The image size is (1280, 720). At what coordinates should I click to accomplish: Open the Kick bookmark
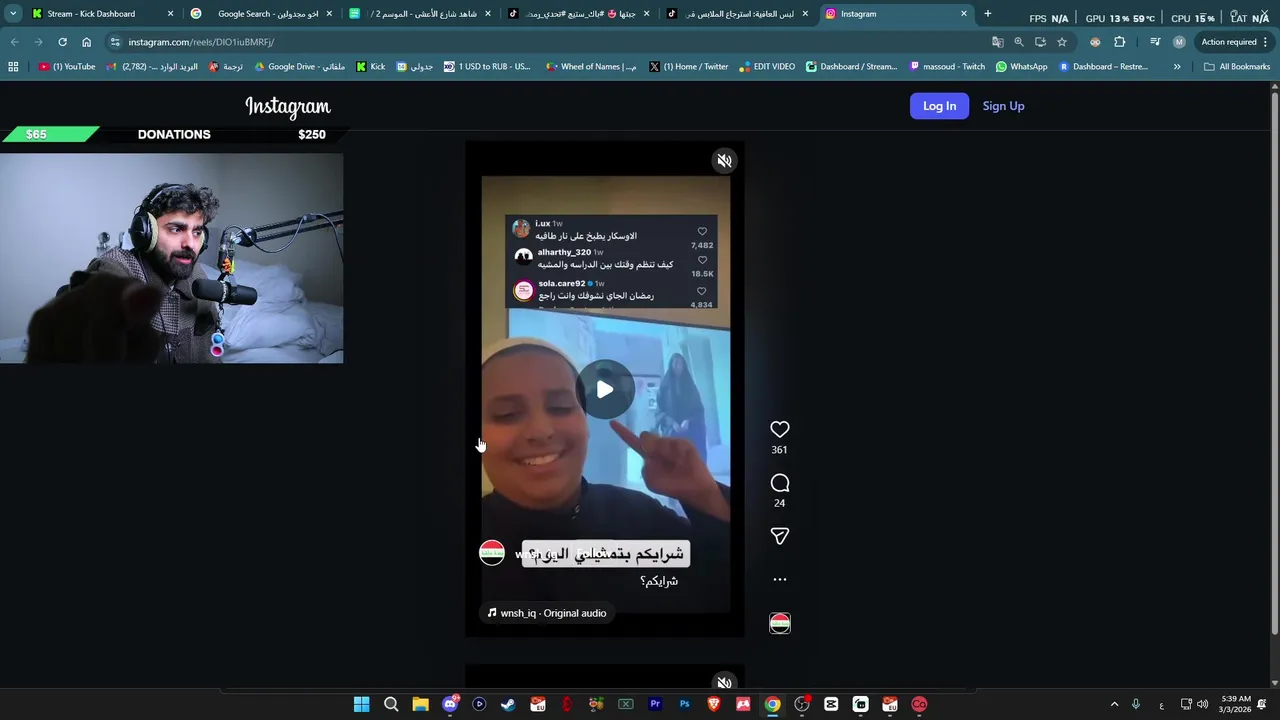[371, 67]
